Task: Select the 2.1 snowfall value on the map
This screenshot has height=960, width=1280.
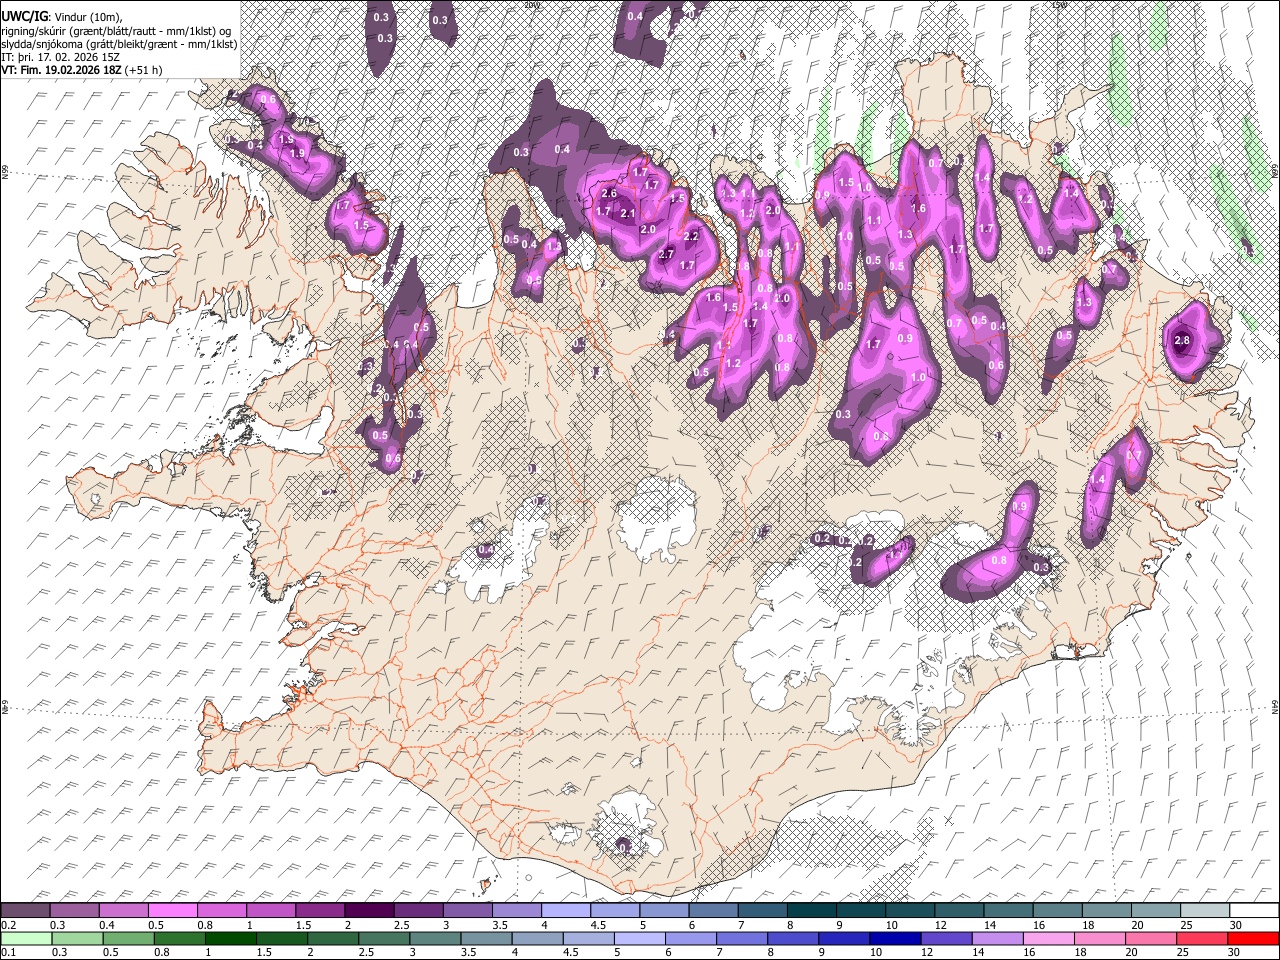Action: [x=628, y=213]
